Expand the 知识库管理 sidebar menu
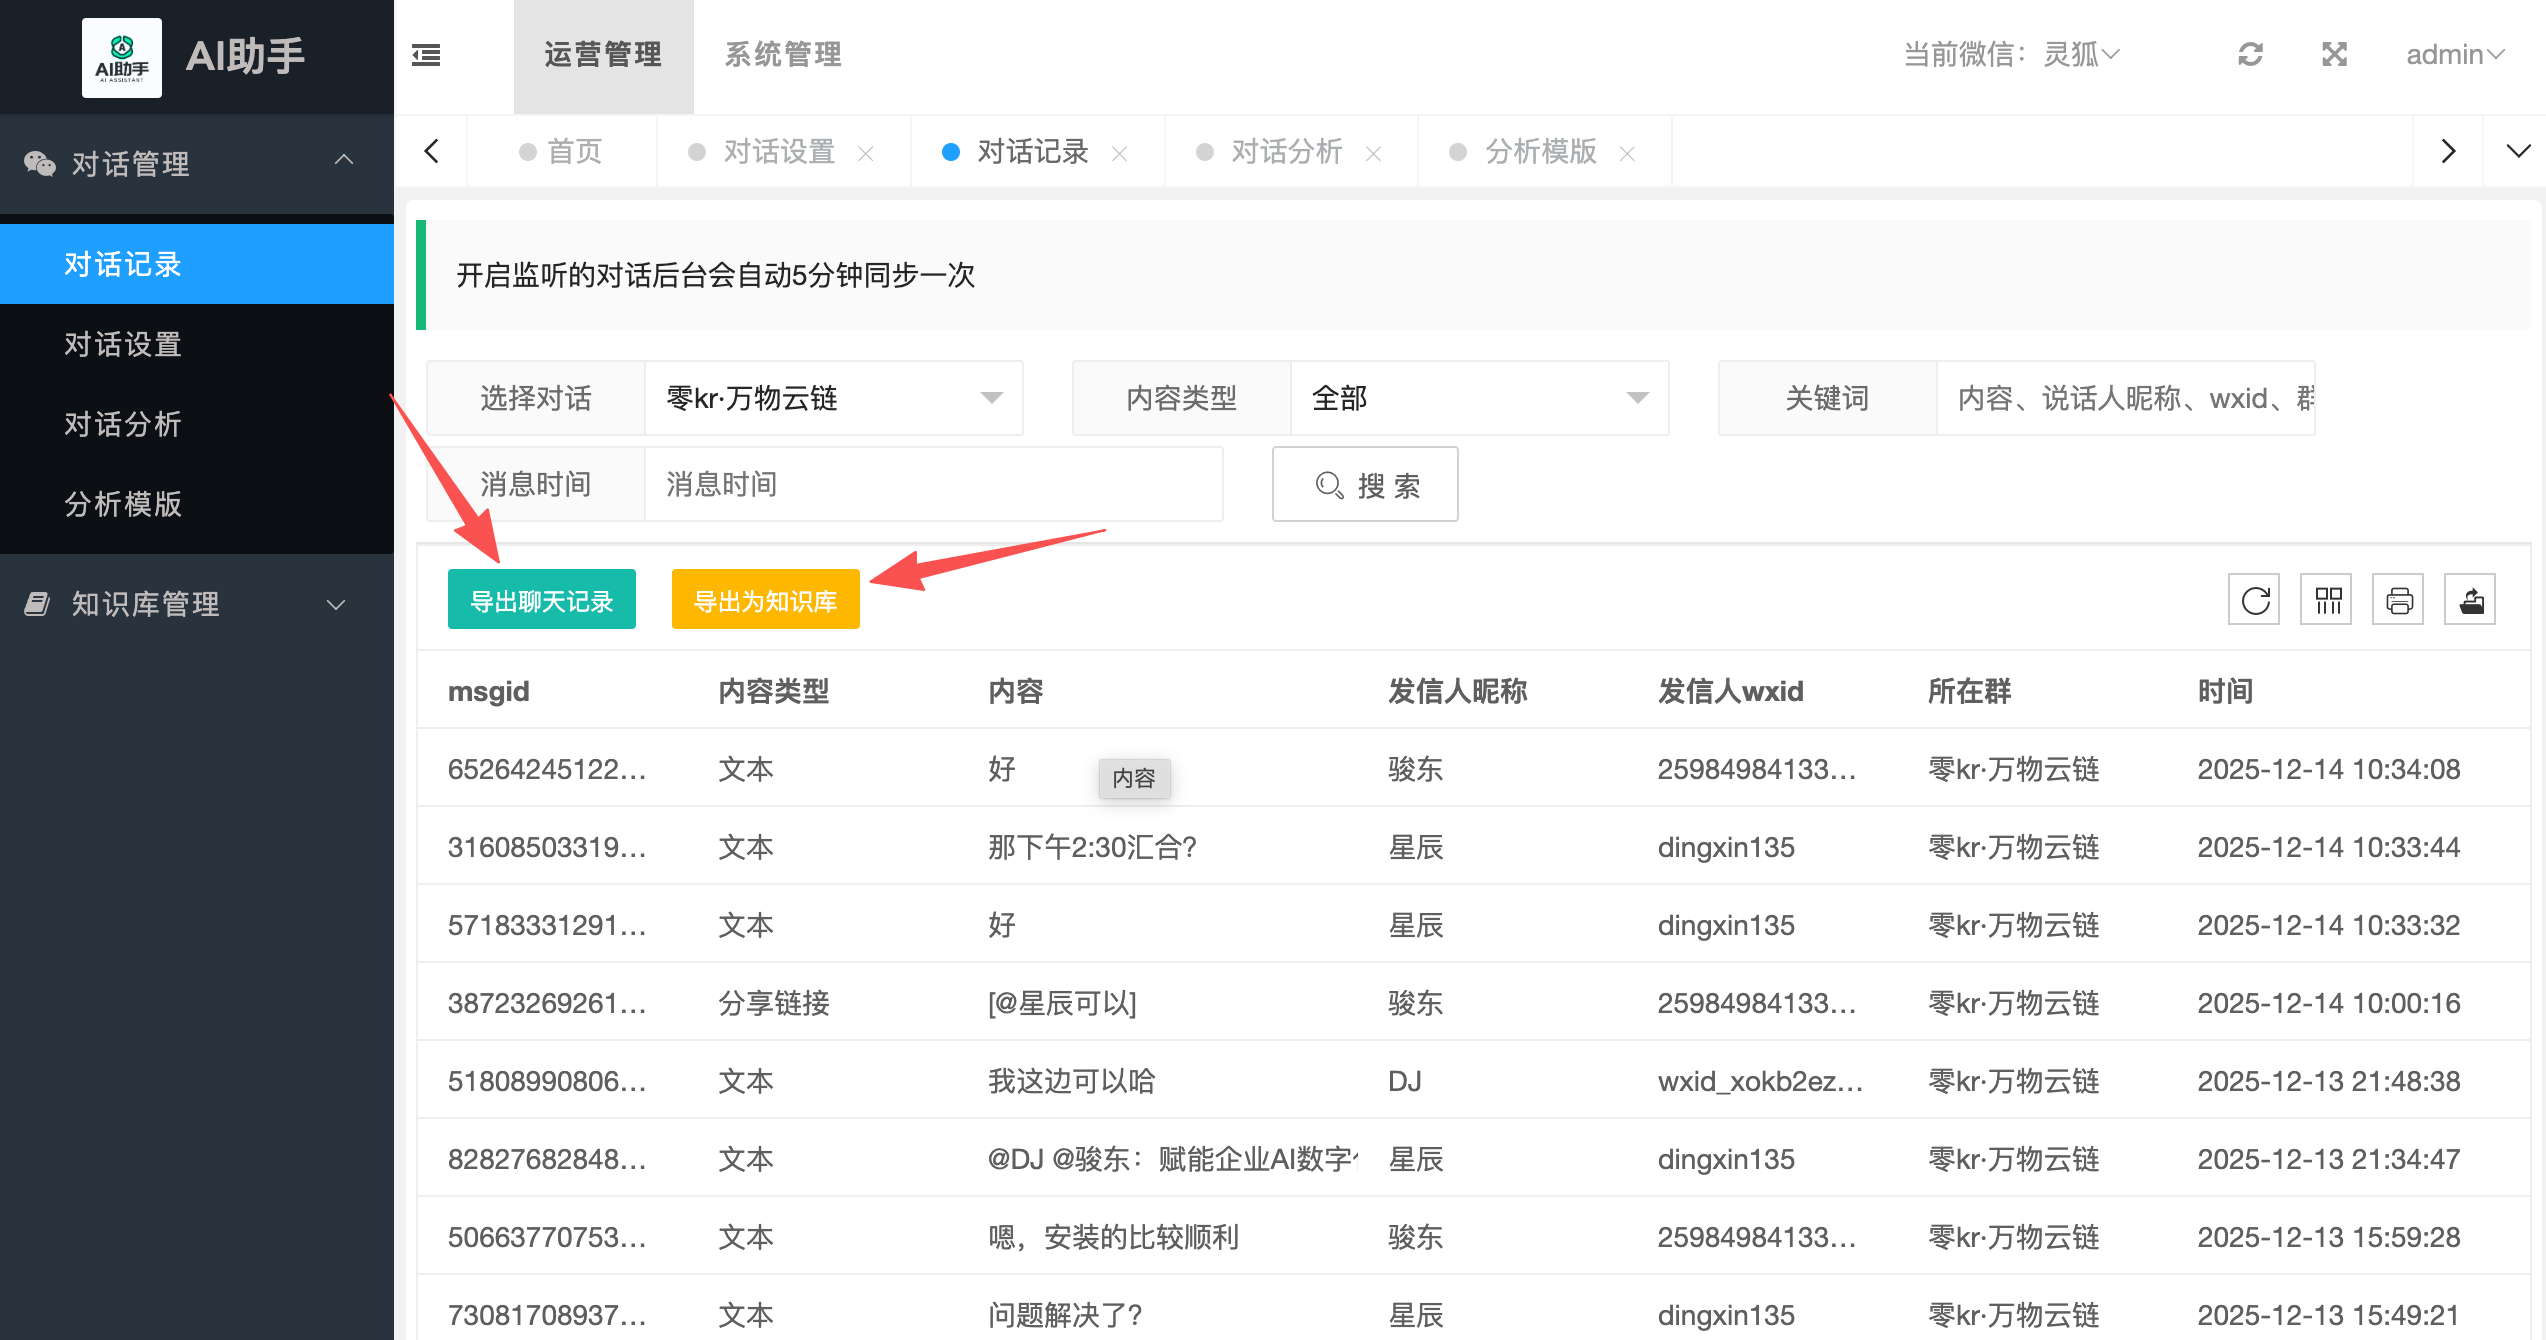The height and width of the screenshot is (1340, 2546). point(196,604)
